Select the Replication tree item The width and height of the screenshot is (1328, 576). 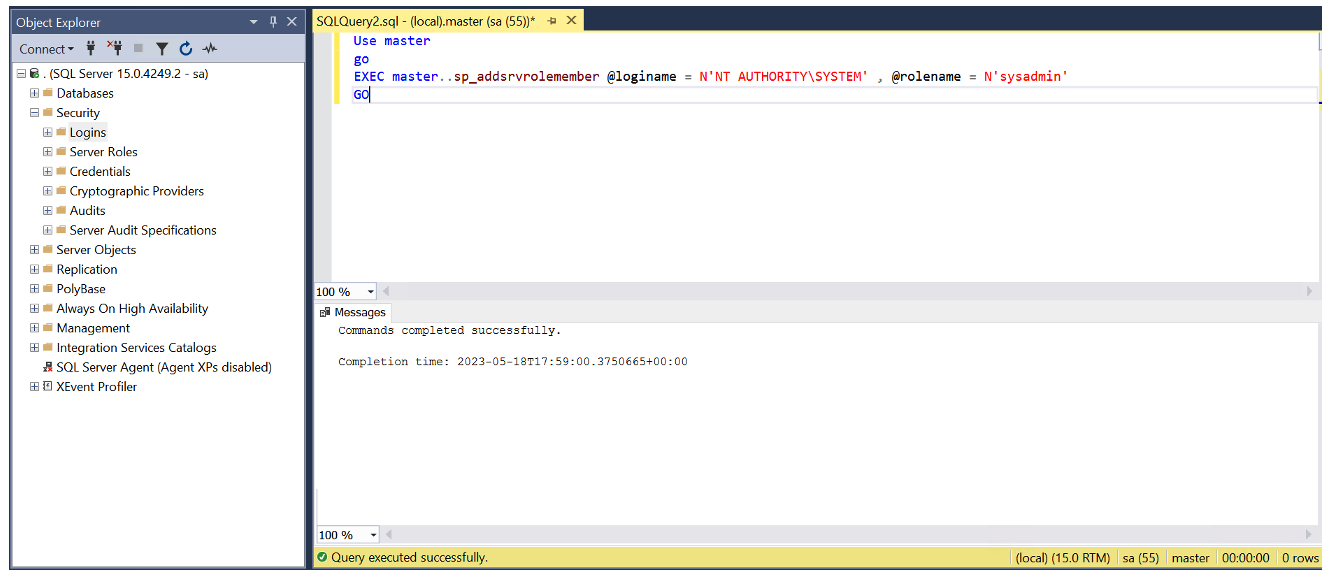(x=87, y=269)
